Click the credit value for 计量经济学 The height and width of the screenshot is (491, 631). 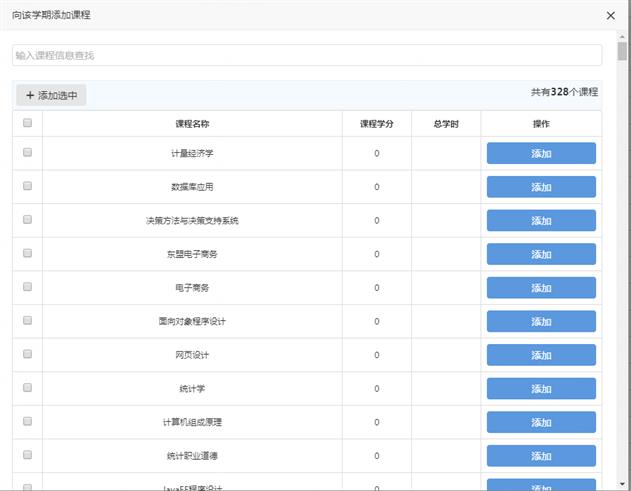tap(377, 153)
